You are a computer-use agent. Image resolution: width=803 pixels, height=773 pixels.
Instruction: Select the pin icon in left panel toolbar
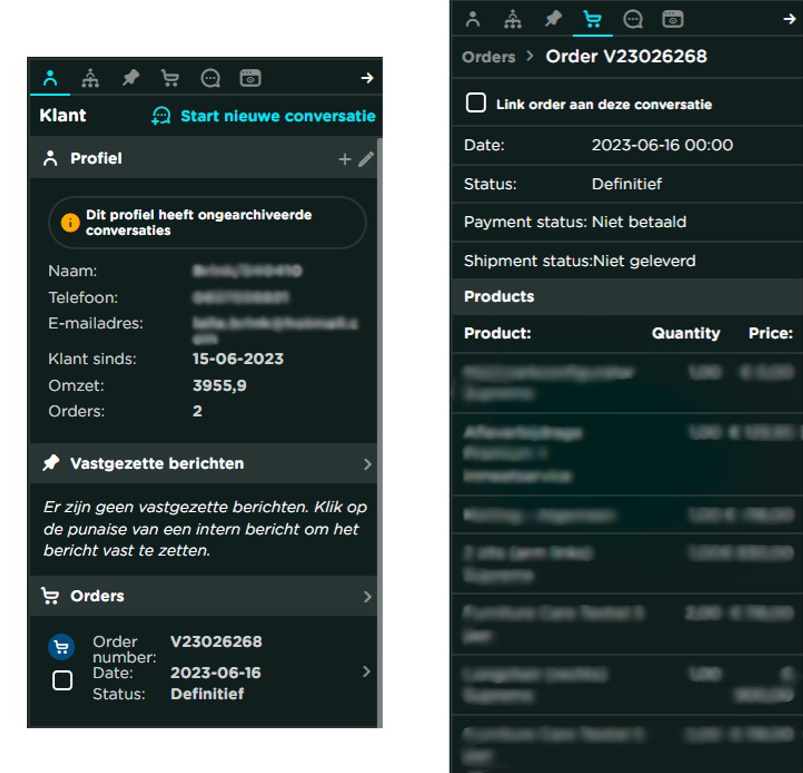(x=130, y=78)
